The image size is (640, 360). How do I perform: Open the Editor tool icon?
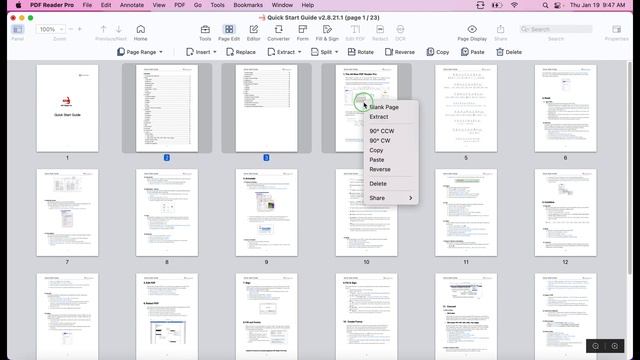253,29
